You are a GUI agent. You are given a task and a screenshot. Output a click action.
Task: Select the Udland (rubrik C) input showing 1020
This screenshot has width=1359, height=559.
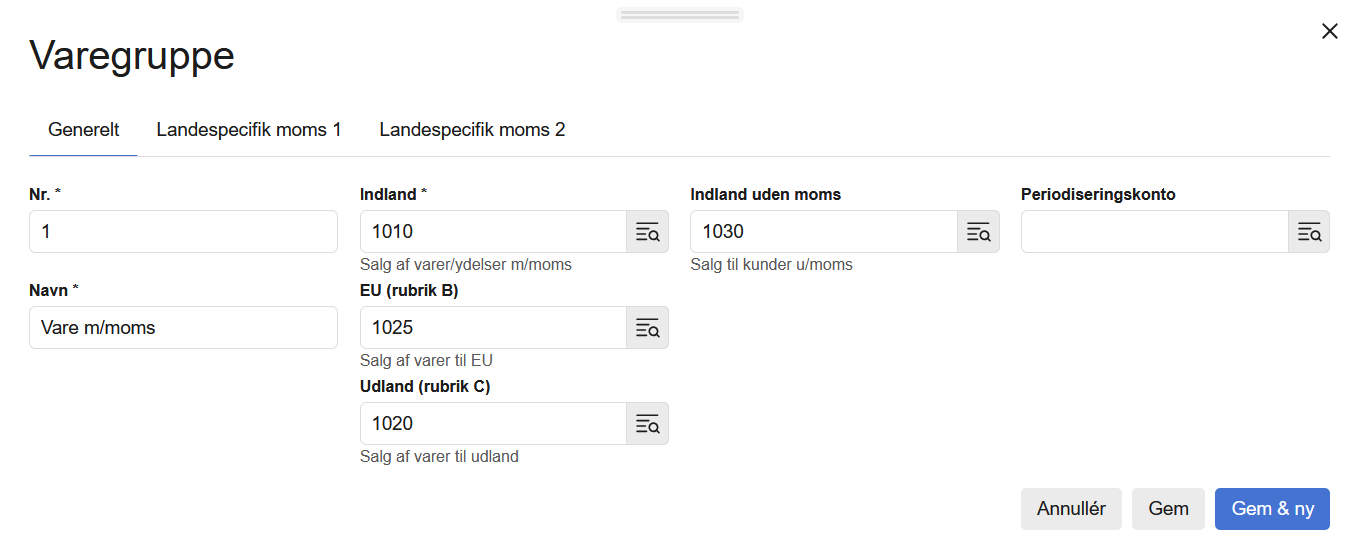(x=493, y=424)
